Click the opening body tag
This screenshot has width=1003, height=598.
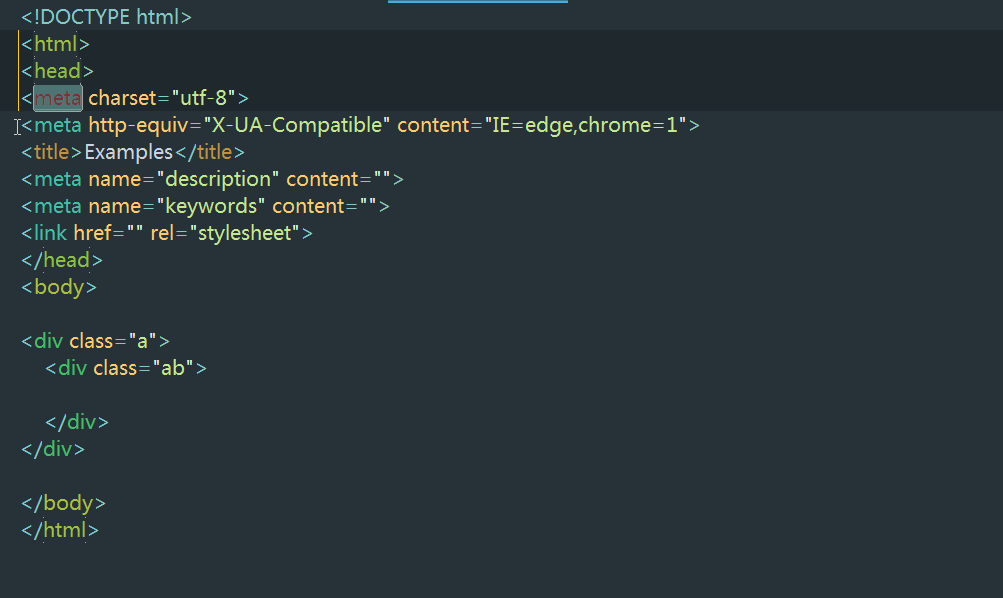click(x=59, y=287)
